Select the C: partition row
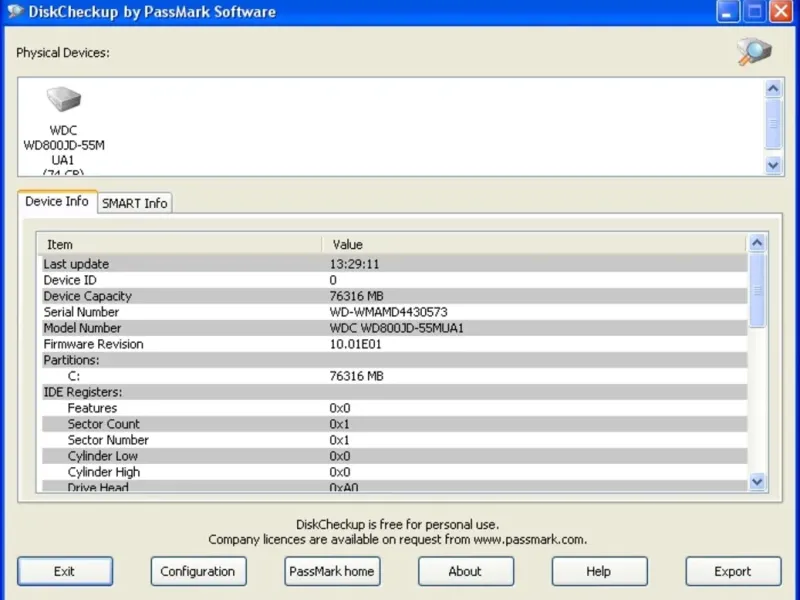Viewport: 800px width, 600px height. tap(394, 376)
